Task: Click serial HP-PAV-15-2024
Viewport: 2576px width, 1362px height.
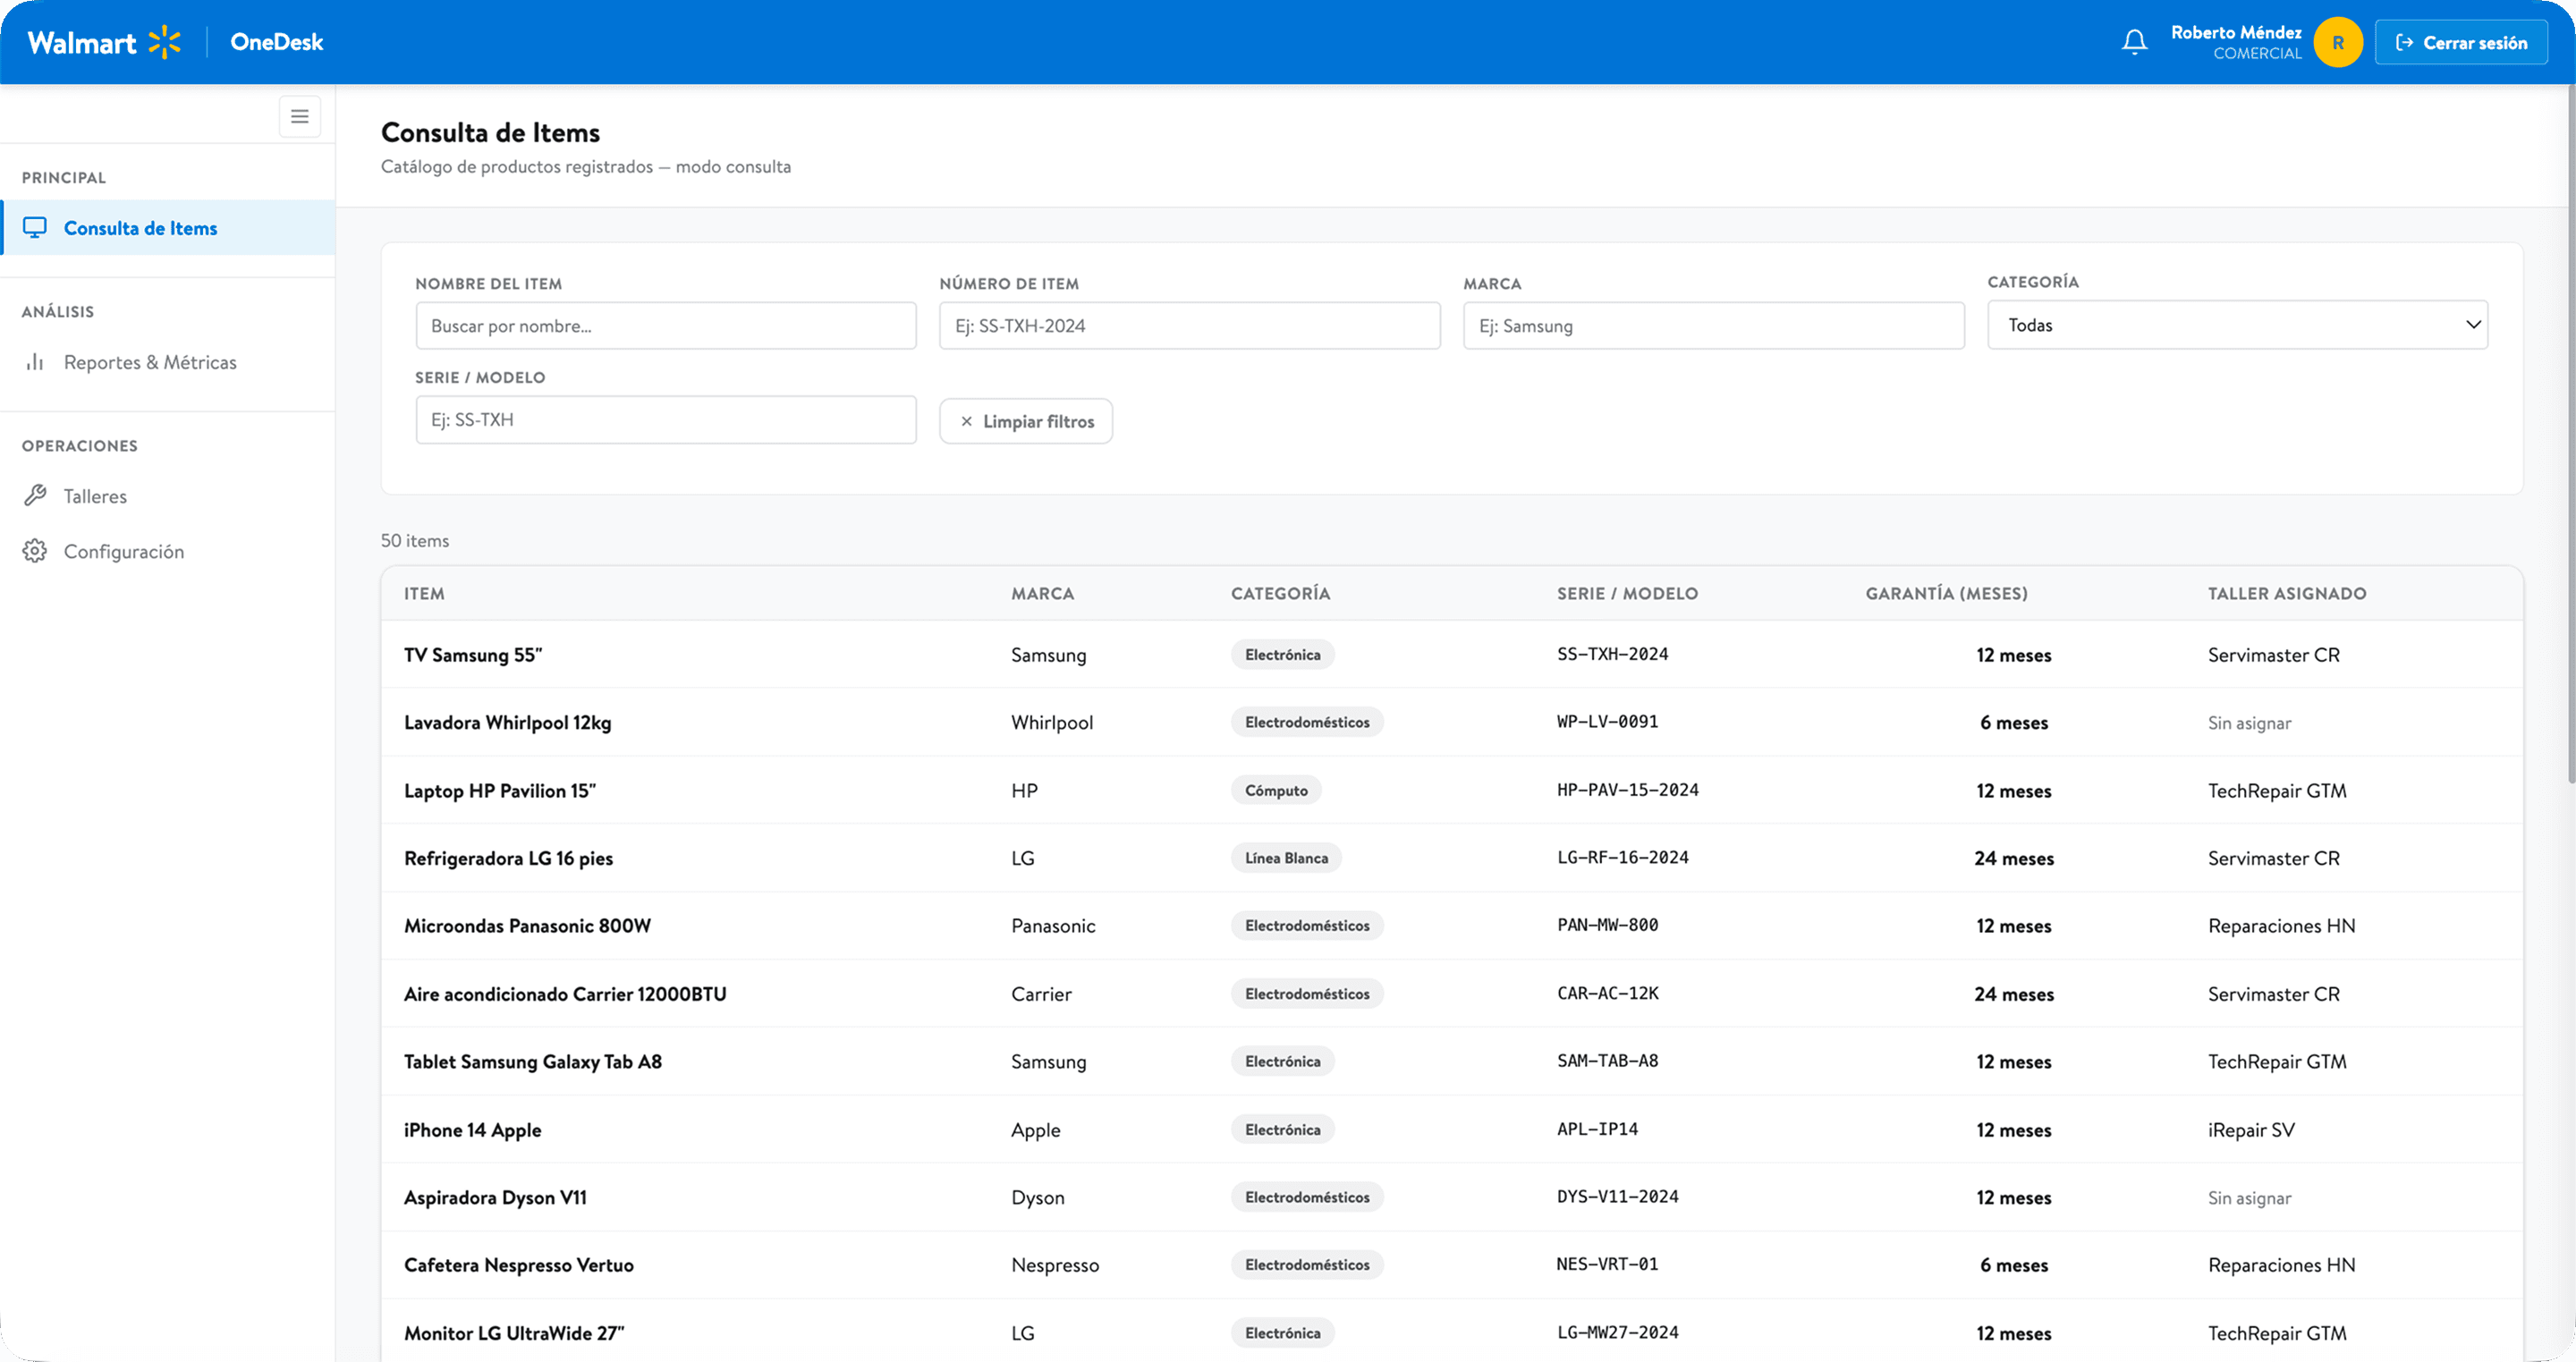Action: click(x=1627, y=790)
